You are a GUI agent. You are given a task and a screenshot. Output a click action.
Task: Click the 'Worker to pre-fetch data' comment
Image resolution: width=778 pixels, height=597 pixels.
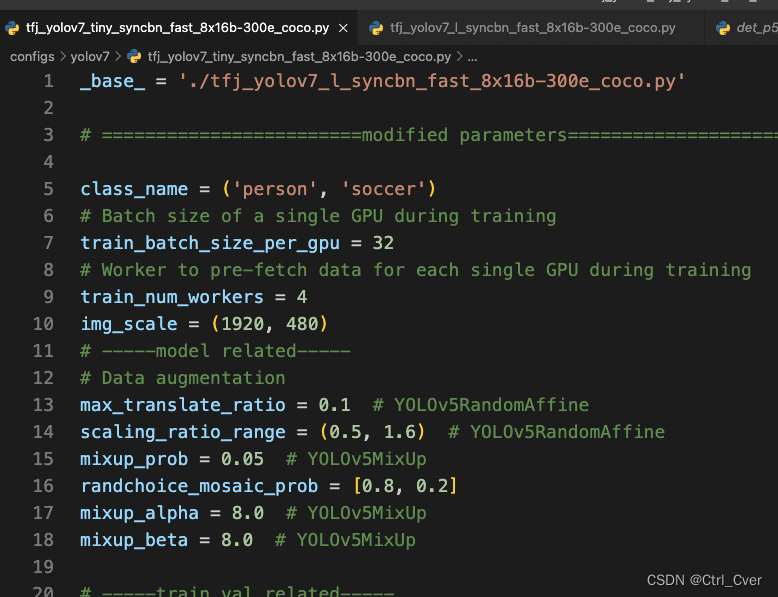coord(416,270)
